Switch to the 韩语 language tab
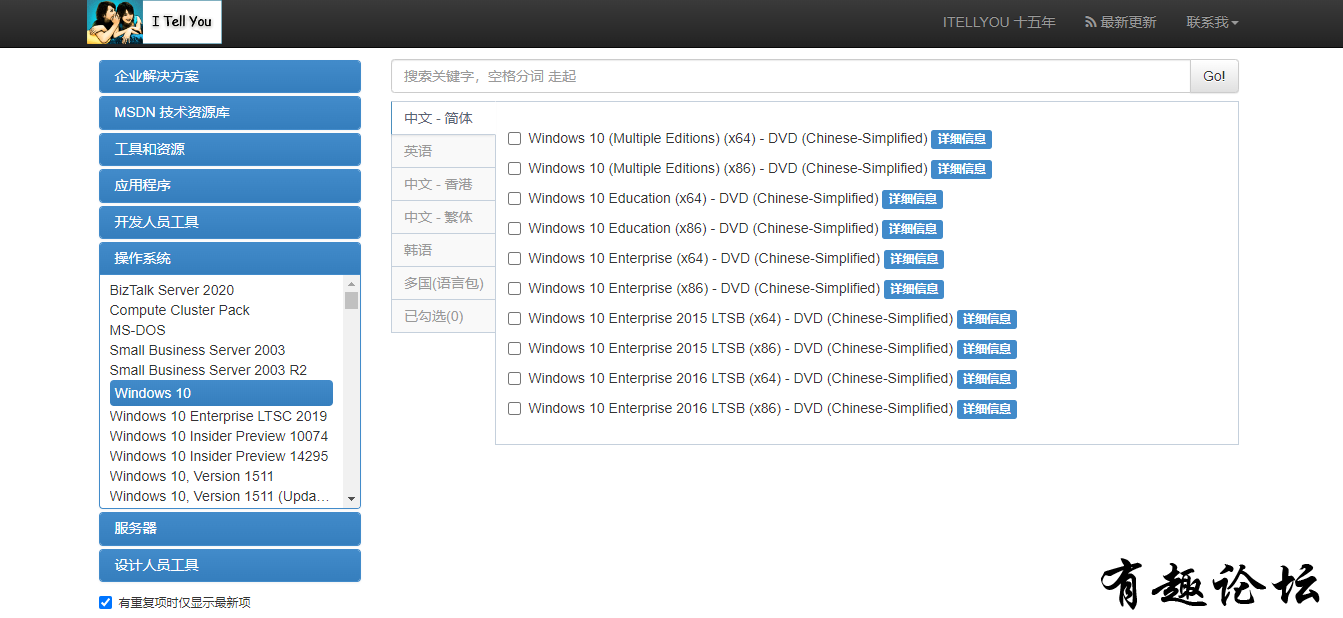The width and height of the screenshot is (1343, 618). click(443, 250)
